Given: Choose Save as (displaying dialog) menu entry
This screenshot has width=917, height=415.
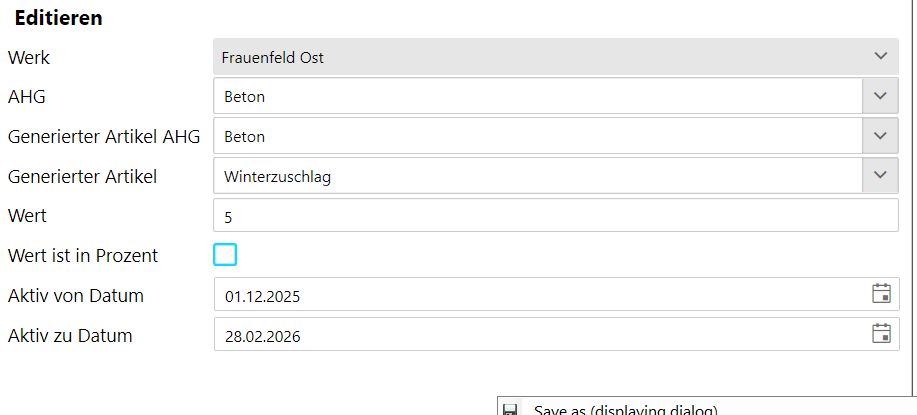Looking at the screenshot, I should click(x=625, y=410).
